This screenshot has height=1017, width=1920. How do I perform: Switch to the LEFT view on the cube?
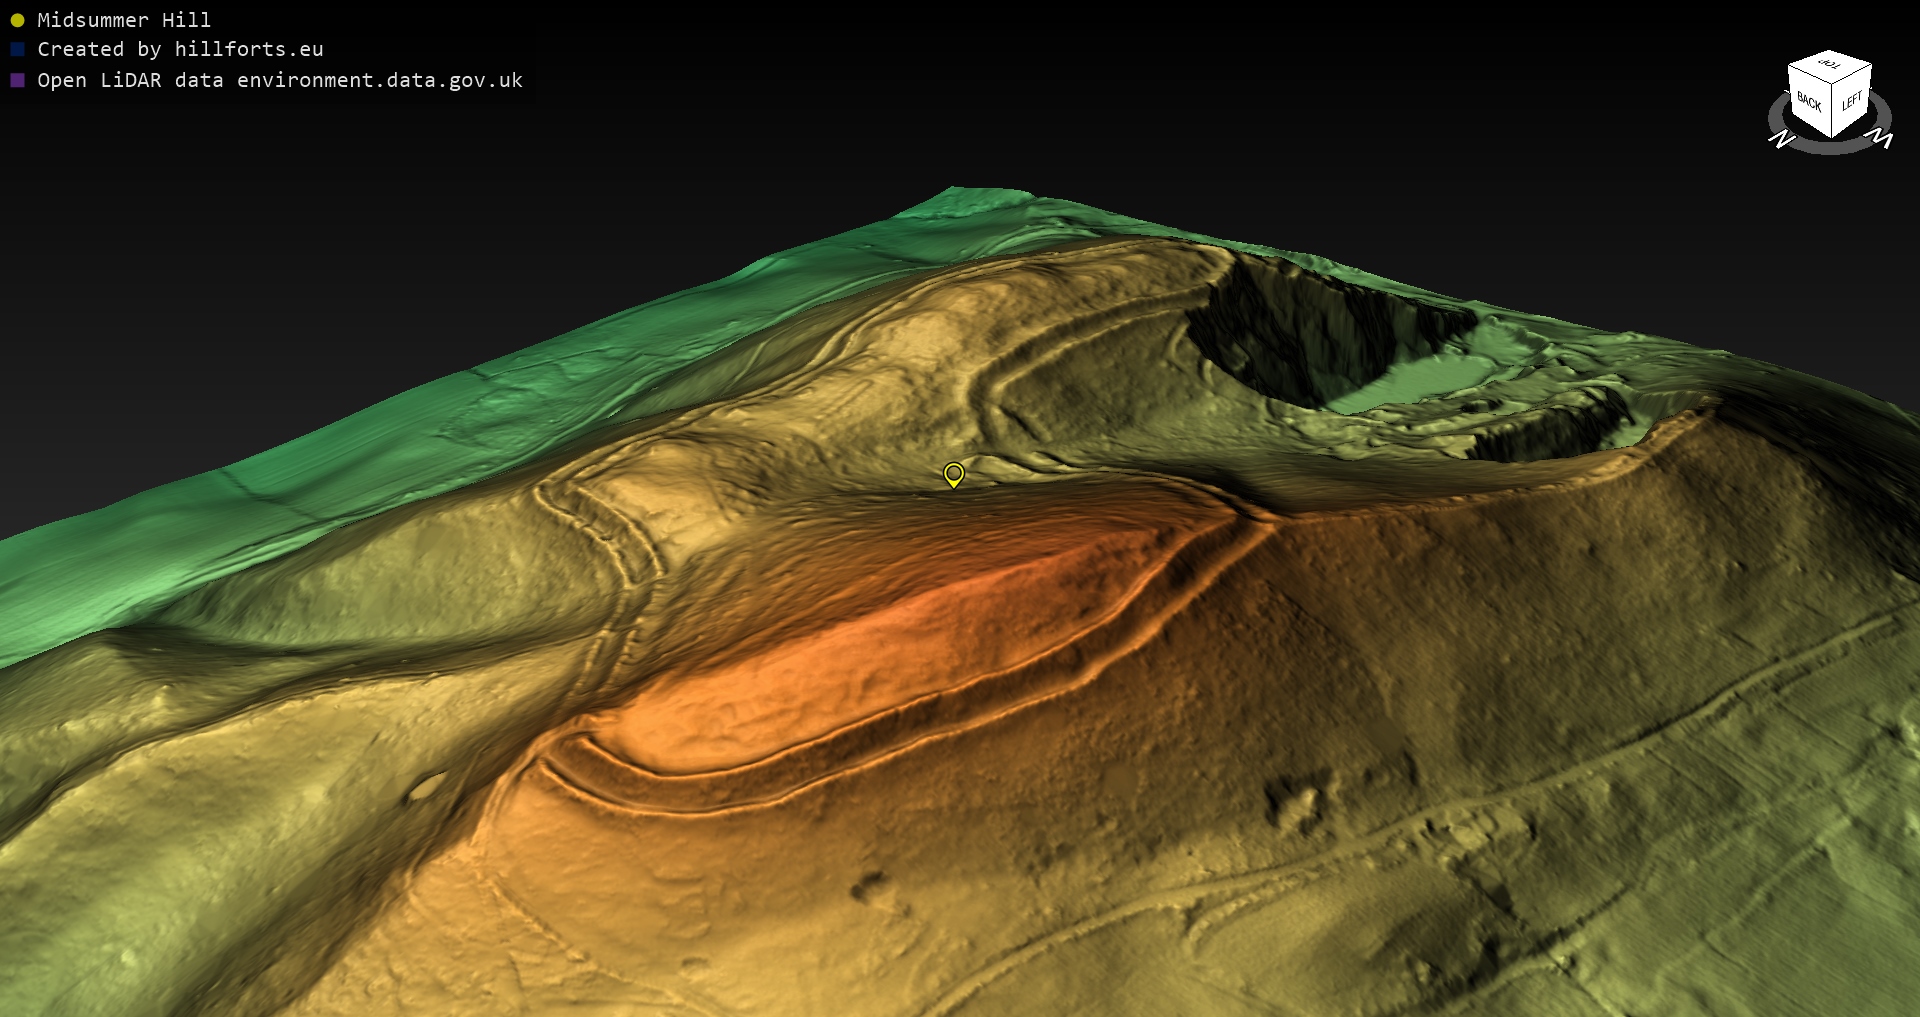coord(1852,101)
